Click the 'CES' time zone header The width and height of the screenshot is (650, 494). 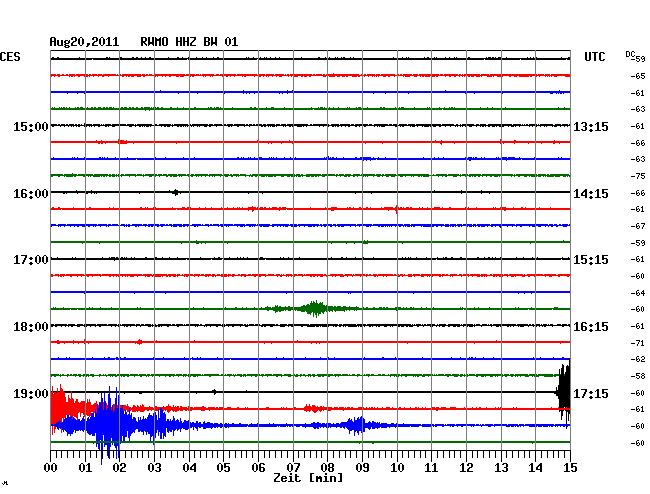tap(10, 57)
